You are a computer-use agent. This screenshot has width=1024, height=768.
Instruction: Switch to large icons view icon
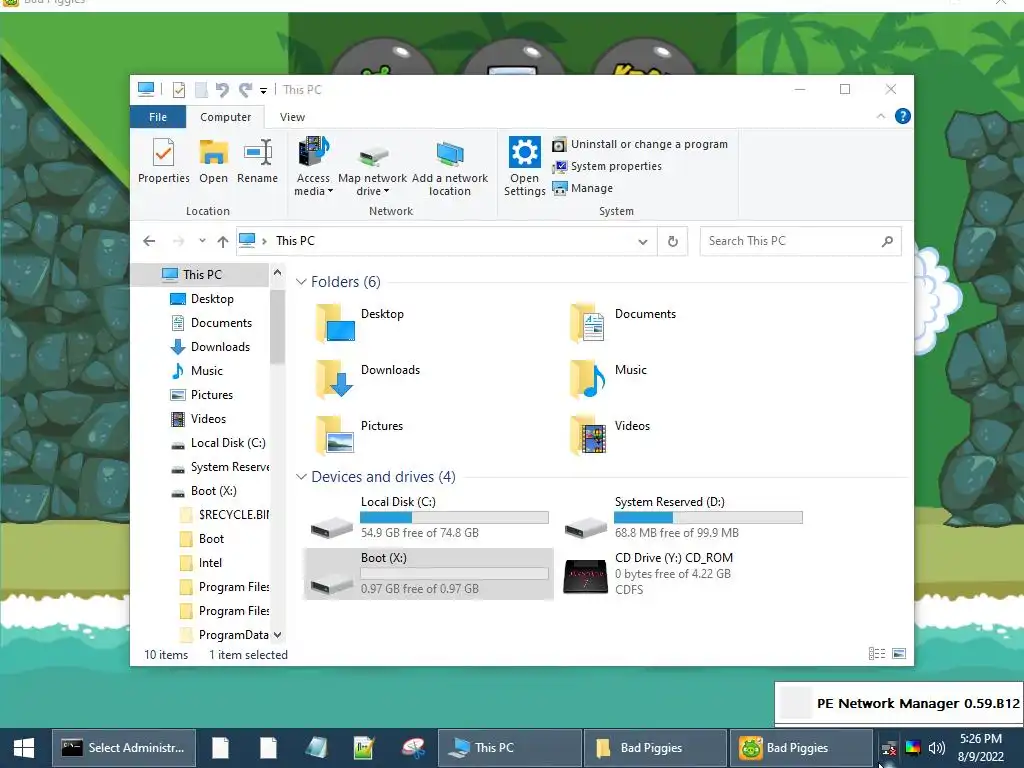(899, 654)
